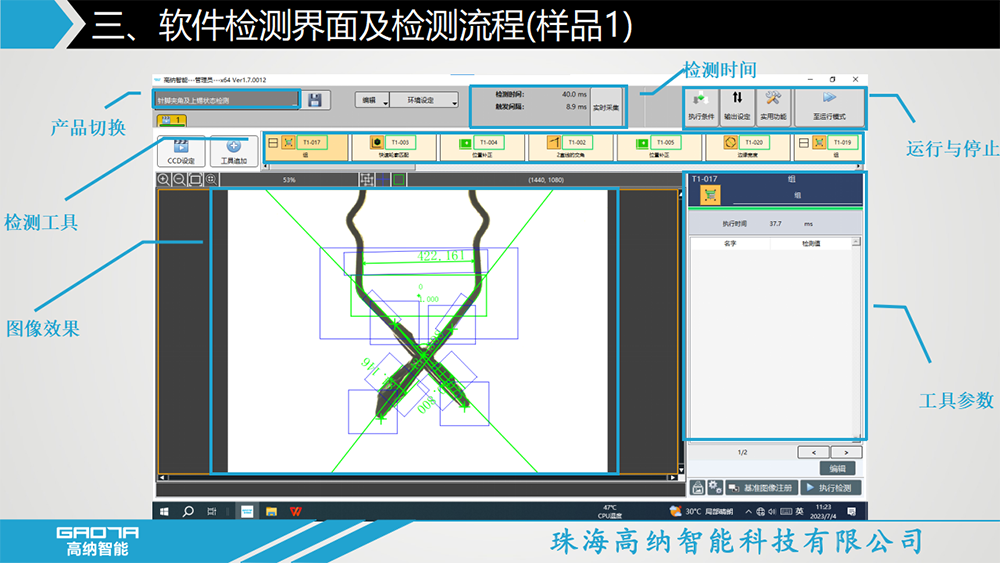Open the 编辑 dropdown menu

click(372, 100)
